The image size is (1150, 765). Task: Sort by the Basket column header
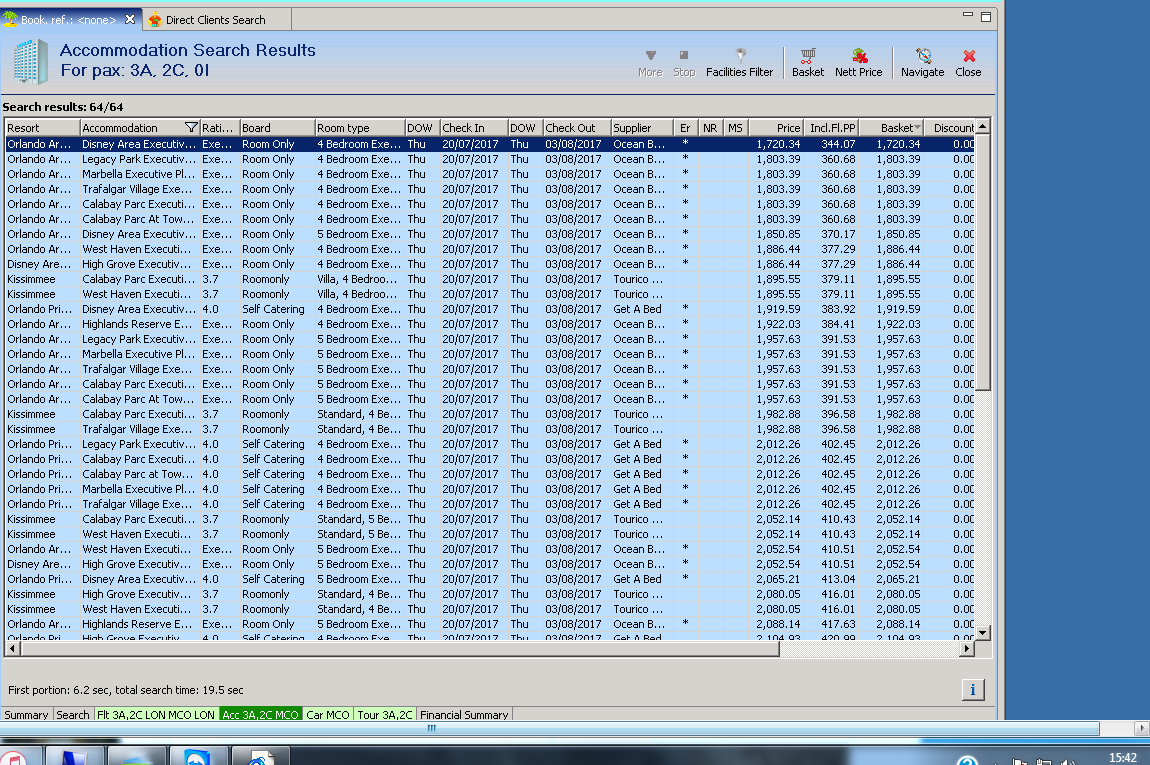click(x=895, y=128)
